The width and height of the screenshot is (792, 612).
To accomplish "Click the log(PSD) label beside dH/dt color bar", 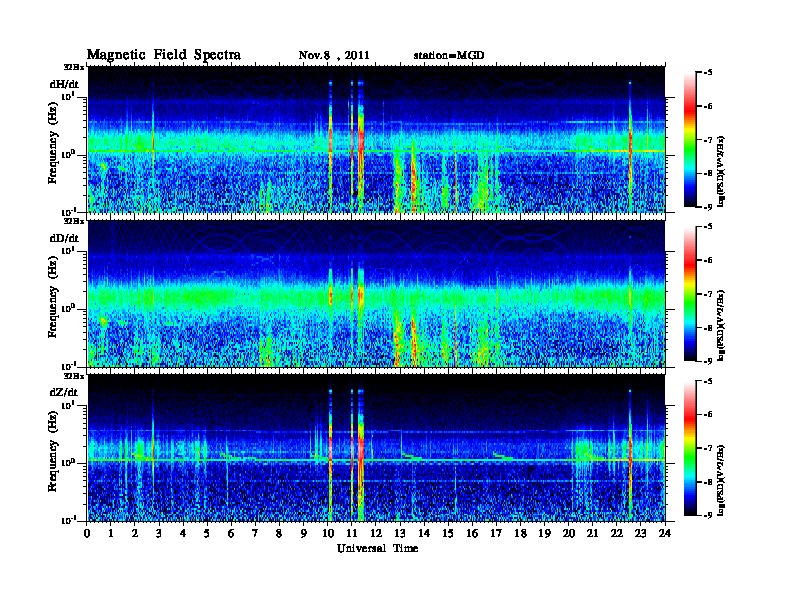I will point(722,171).
